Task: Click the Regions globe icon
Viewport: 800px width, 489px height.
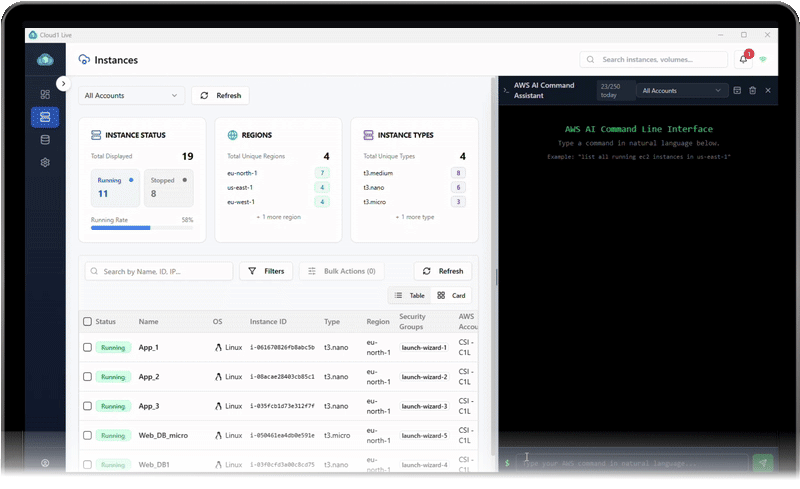Action: [x=232, y=135]
